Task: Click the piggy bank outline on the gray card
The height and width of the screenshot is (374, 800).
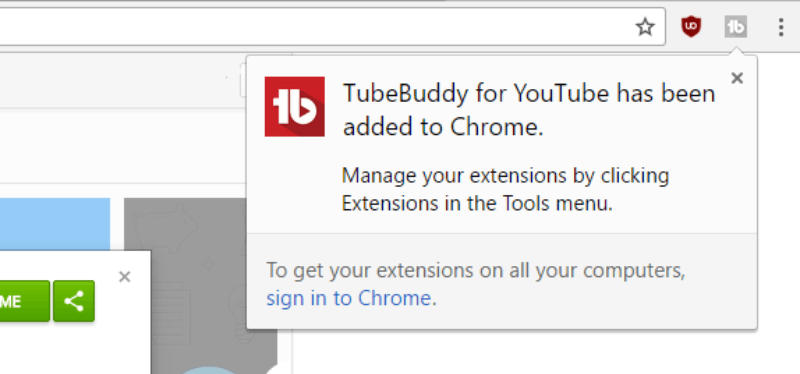Action: click(164, 229)
